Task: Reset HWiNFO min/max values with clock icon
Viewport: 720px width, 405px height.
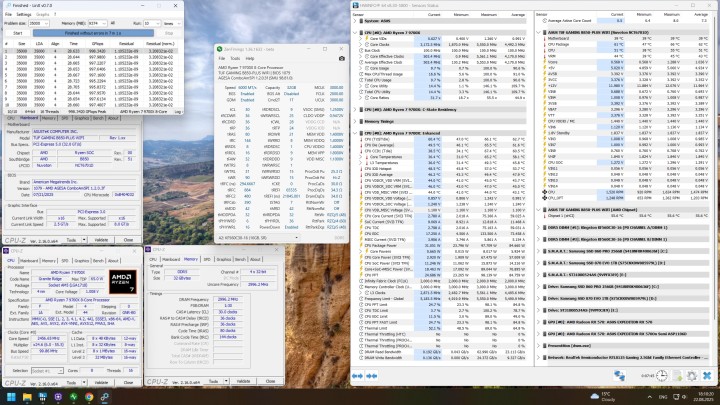Action: [x=661, y=376]
